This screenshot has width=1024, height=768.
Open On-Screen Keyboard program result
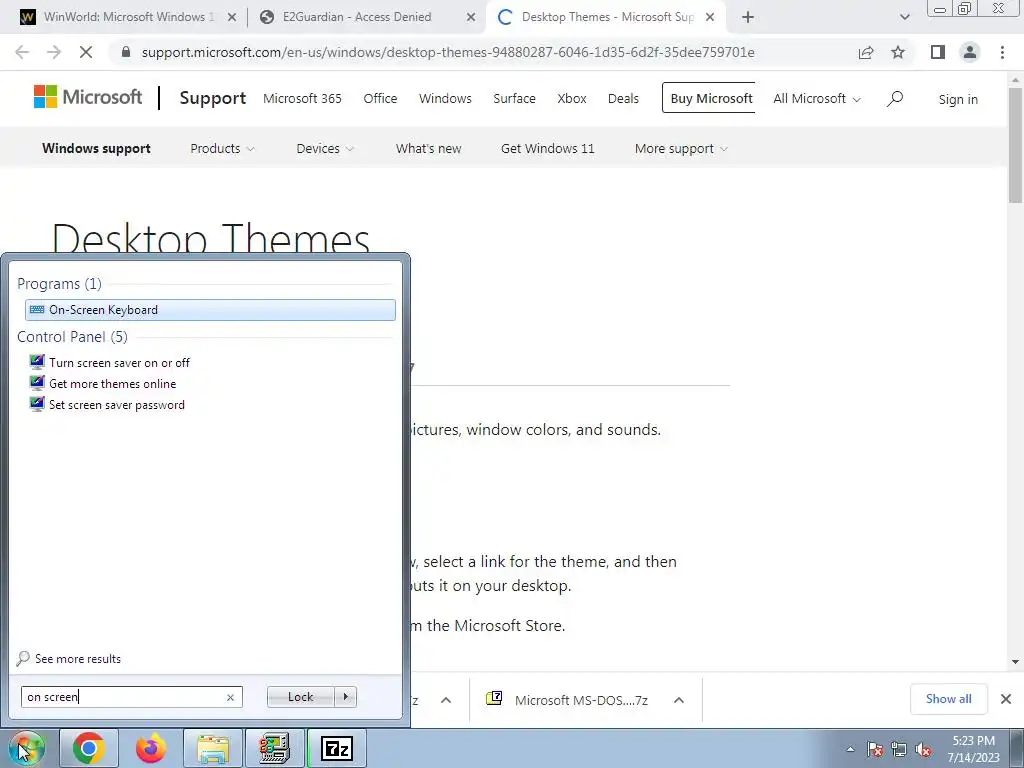tap(210, 310)
